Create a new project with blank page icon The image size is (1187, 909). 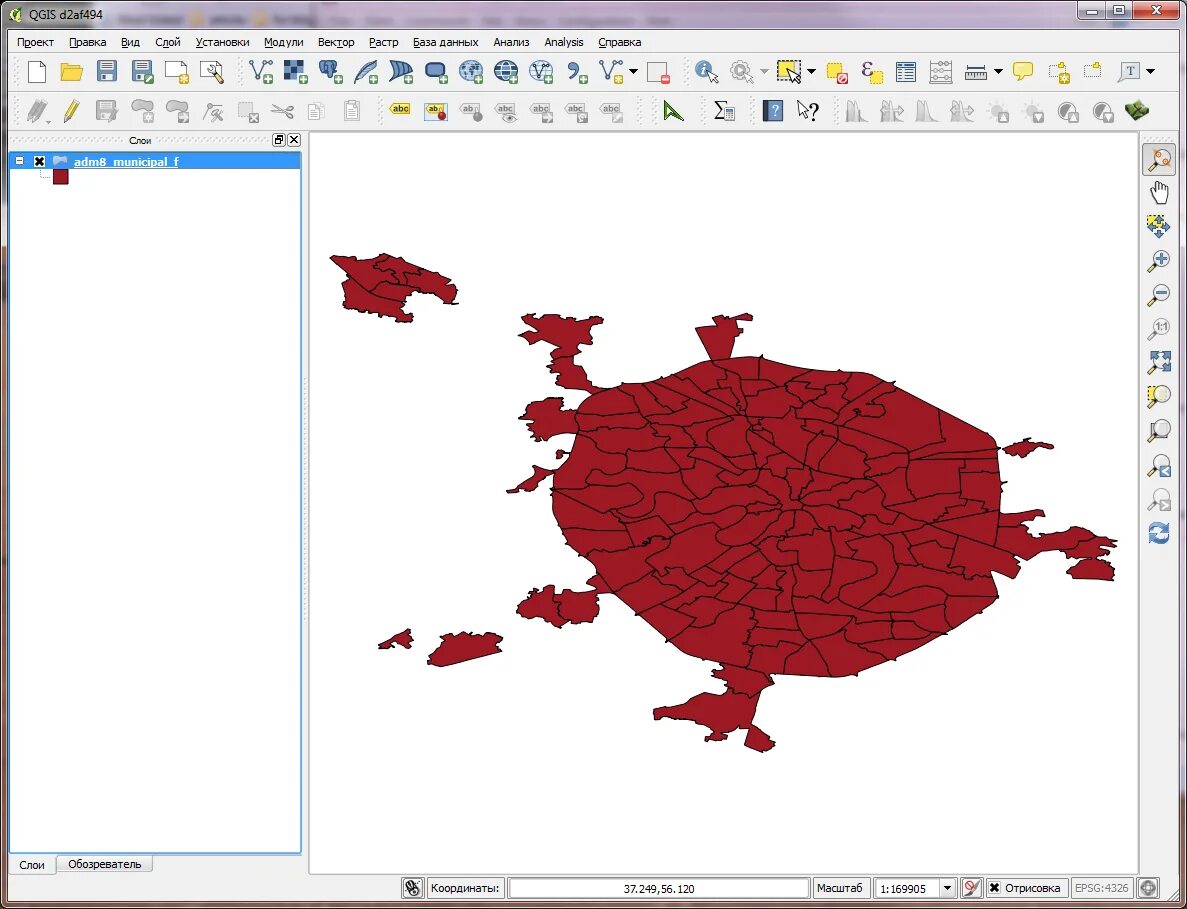[x=36, y=72]
